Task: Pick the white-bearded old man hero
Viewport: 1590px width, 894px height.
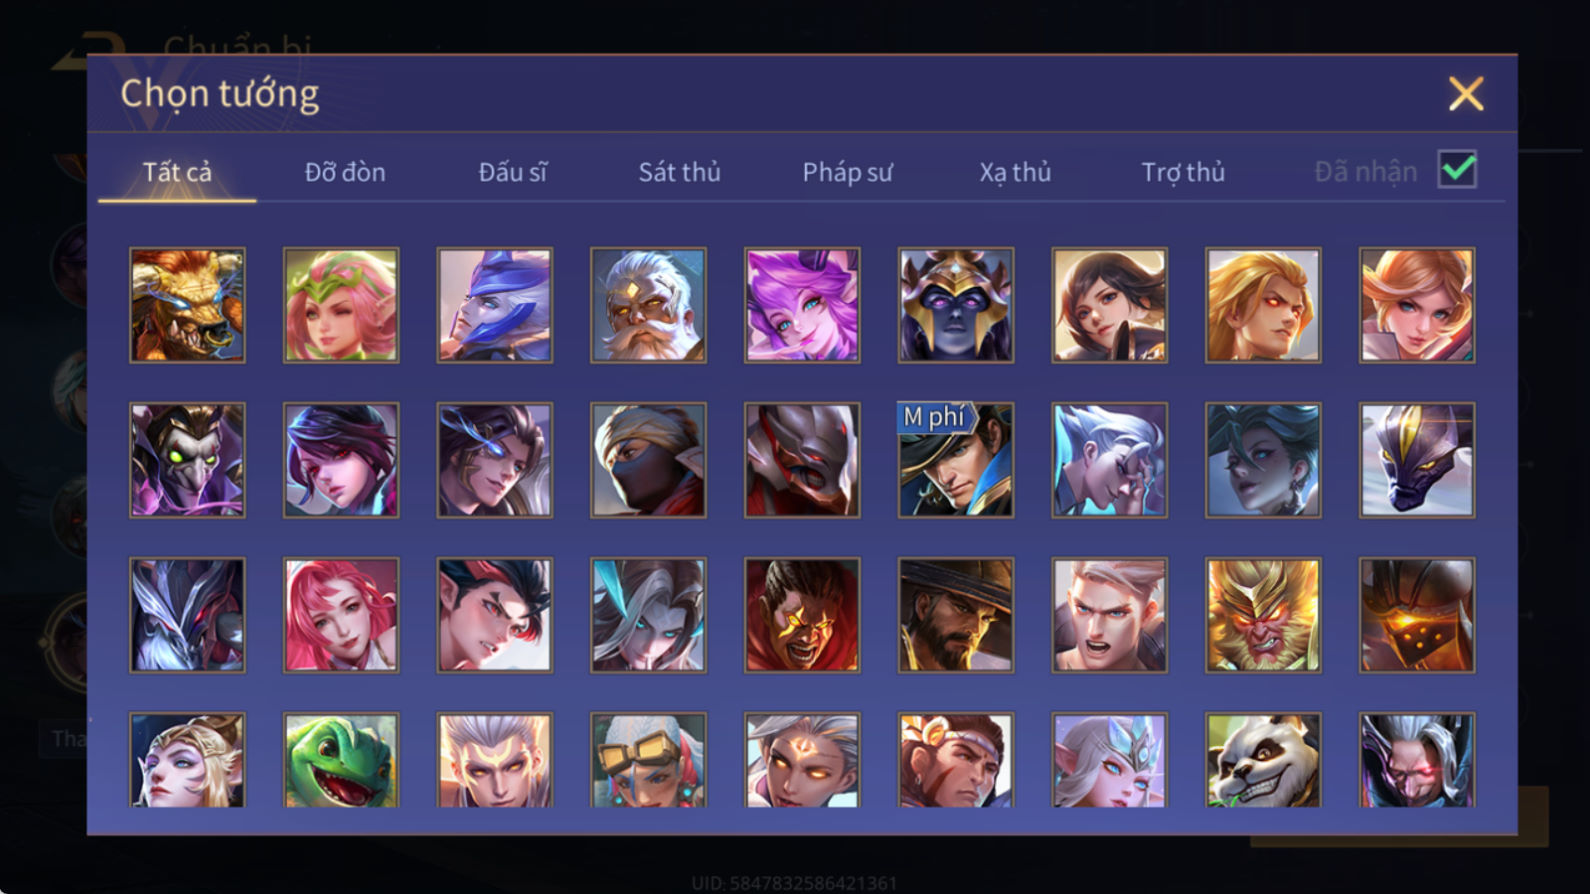Action: pyautogui.click(x=648, y=305)
